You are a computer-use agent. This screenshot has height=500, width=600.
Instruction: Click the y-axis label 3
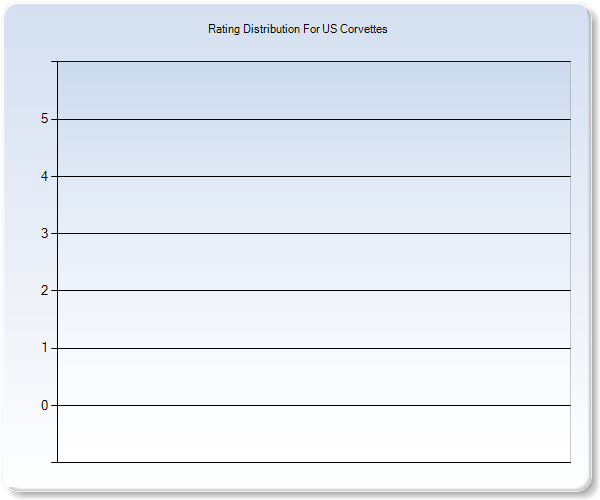[44, 233]
